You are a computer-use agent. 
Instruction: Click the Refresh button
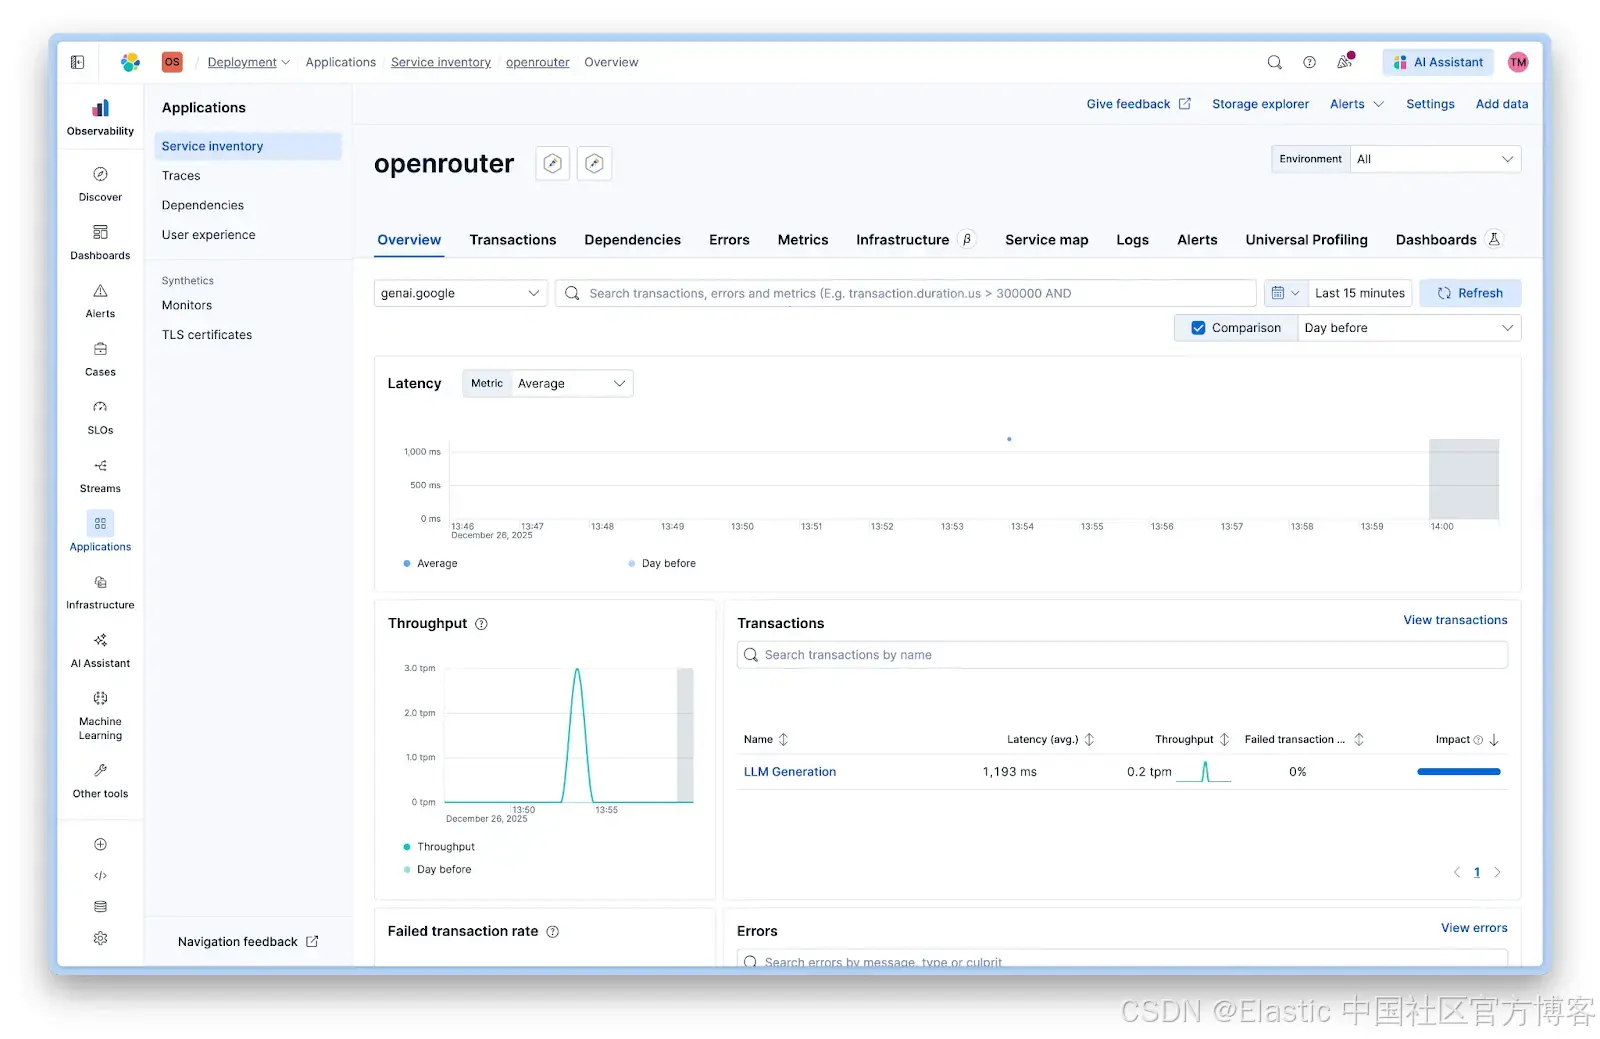point(1470,293)
